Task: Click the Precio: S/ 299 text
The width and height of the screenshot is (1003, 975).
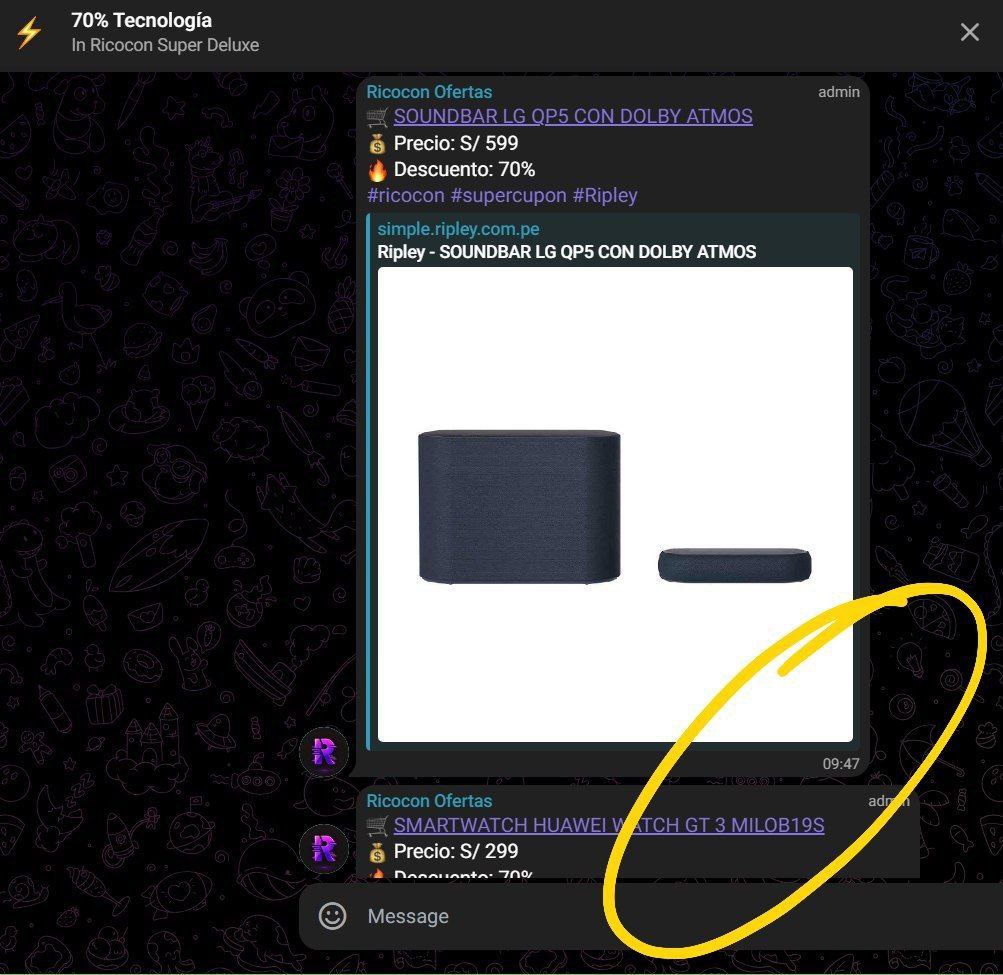Action: 455,851
